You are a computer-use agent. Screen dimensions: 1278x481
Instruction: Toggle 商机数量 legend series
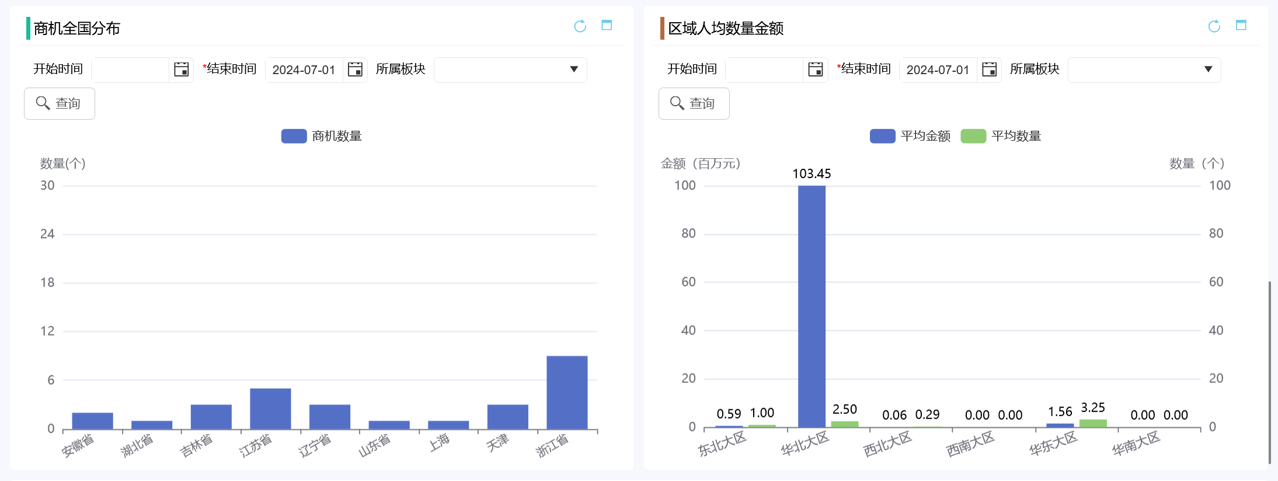(x=322, y=136)
